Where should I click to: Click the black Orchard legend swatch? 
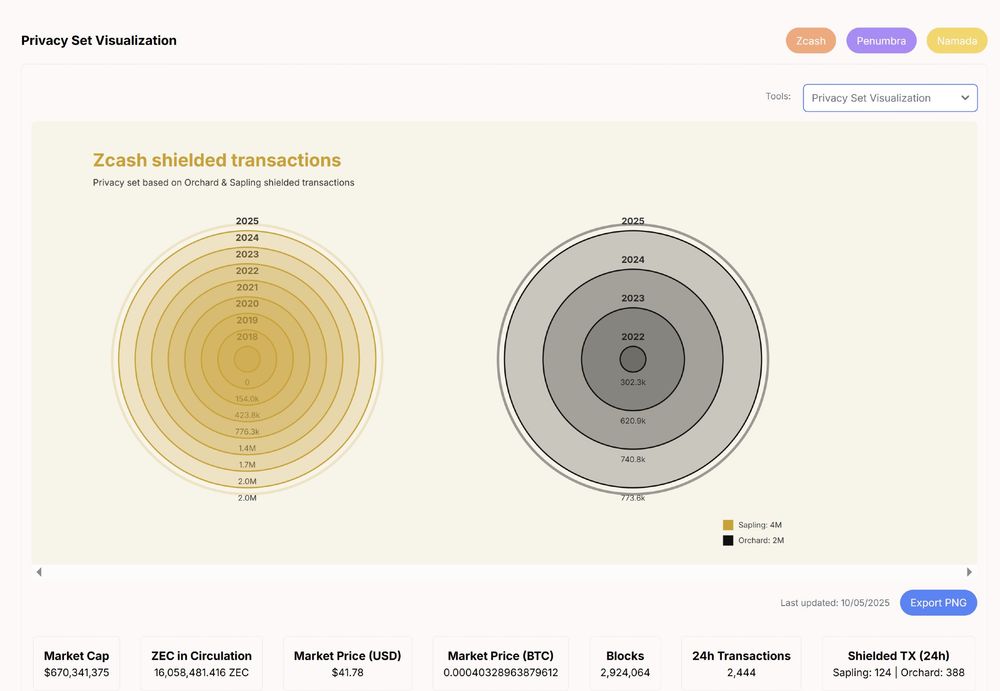click(728, 540)
